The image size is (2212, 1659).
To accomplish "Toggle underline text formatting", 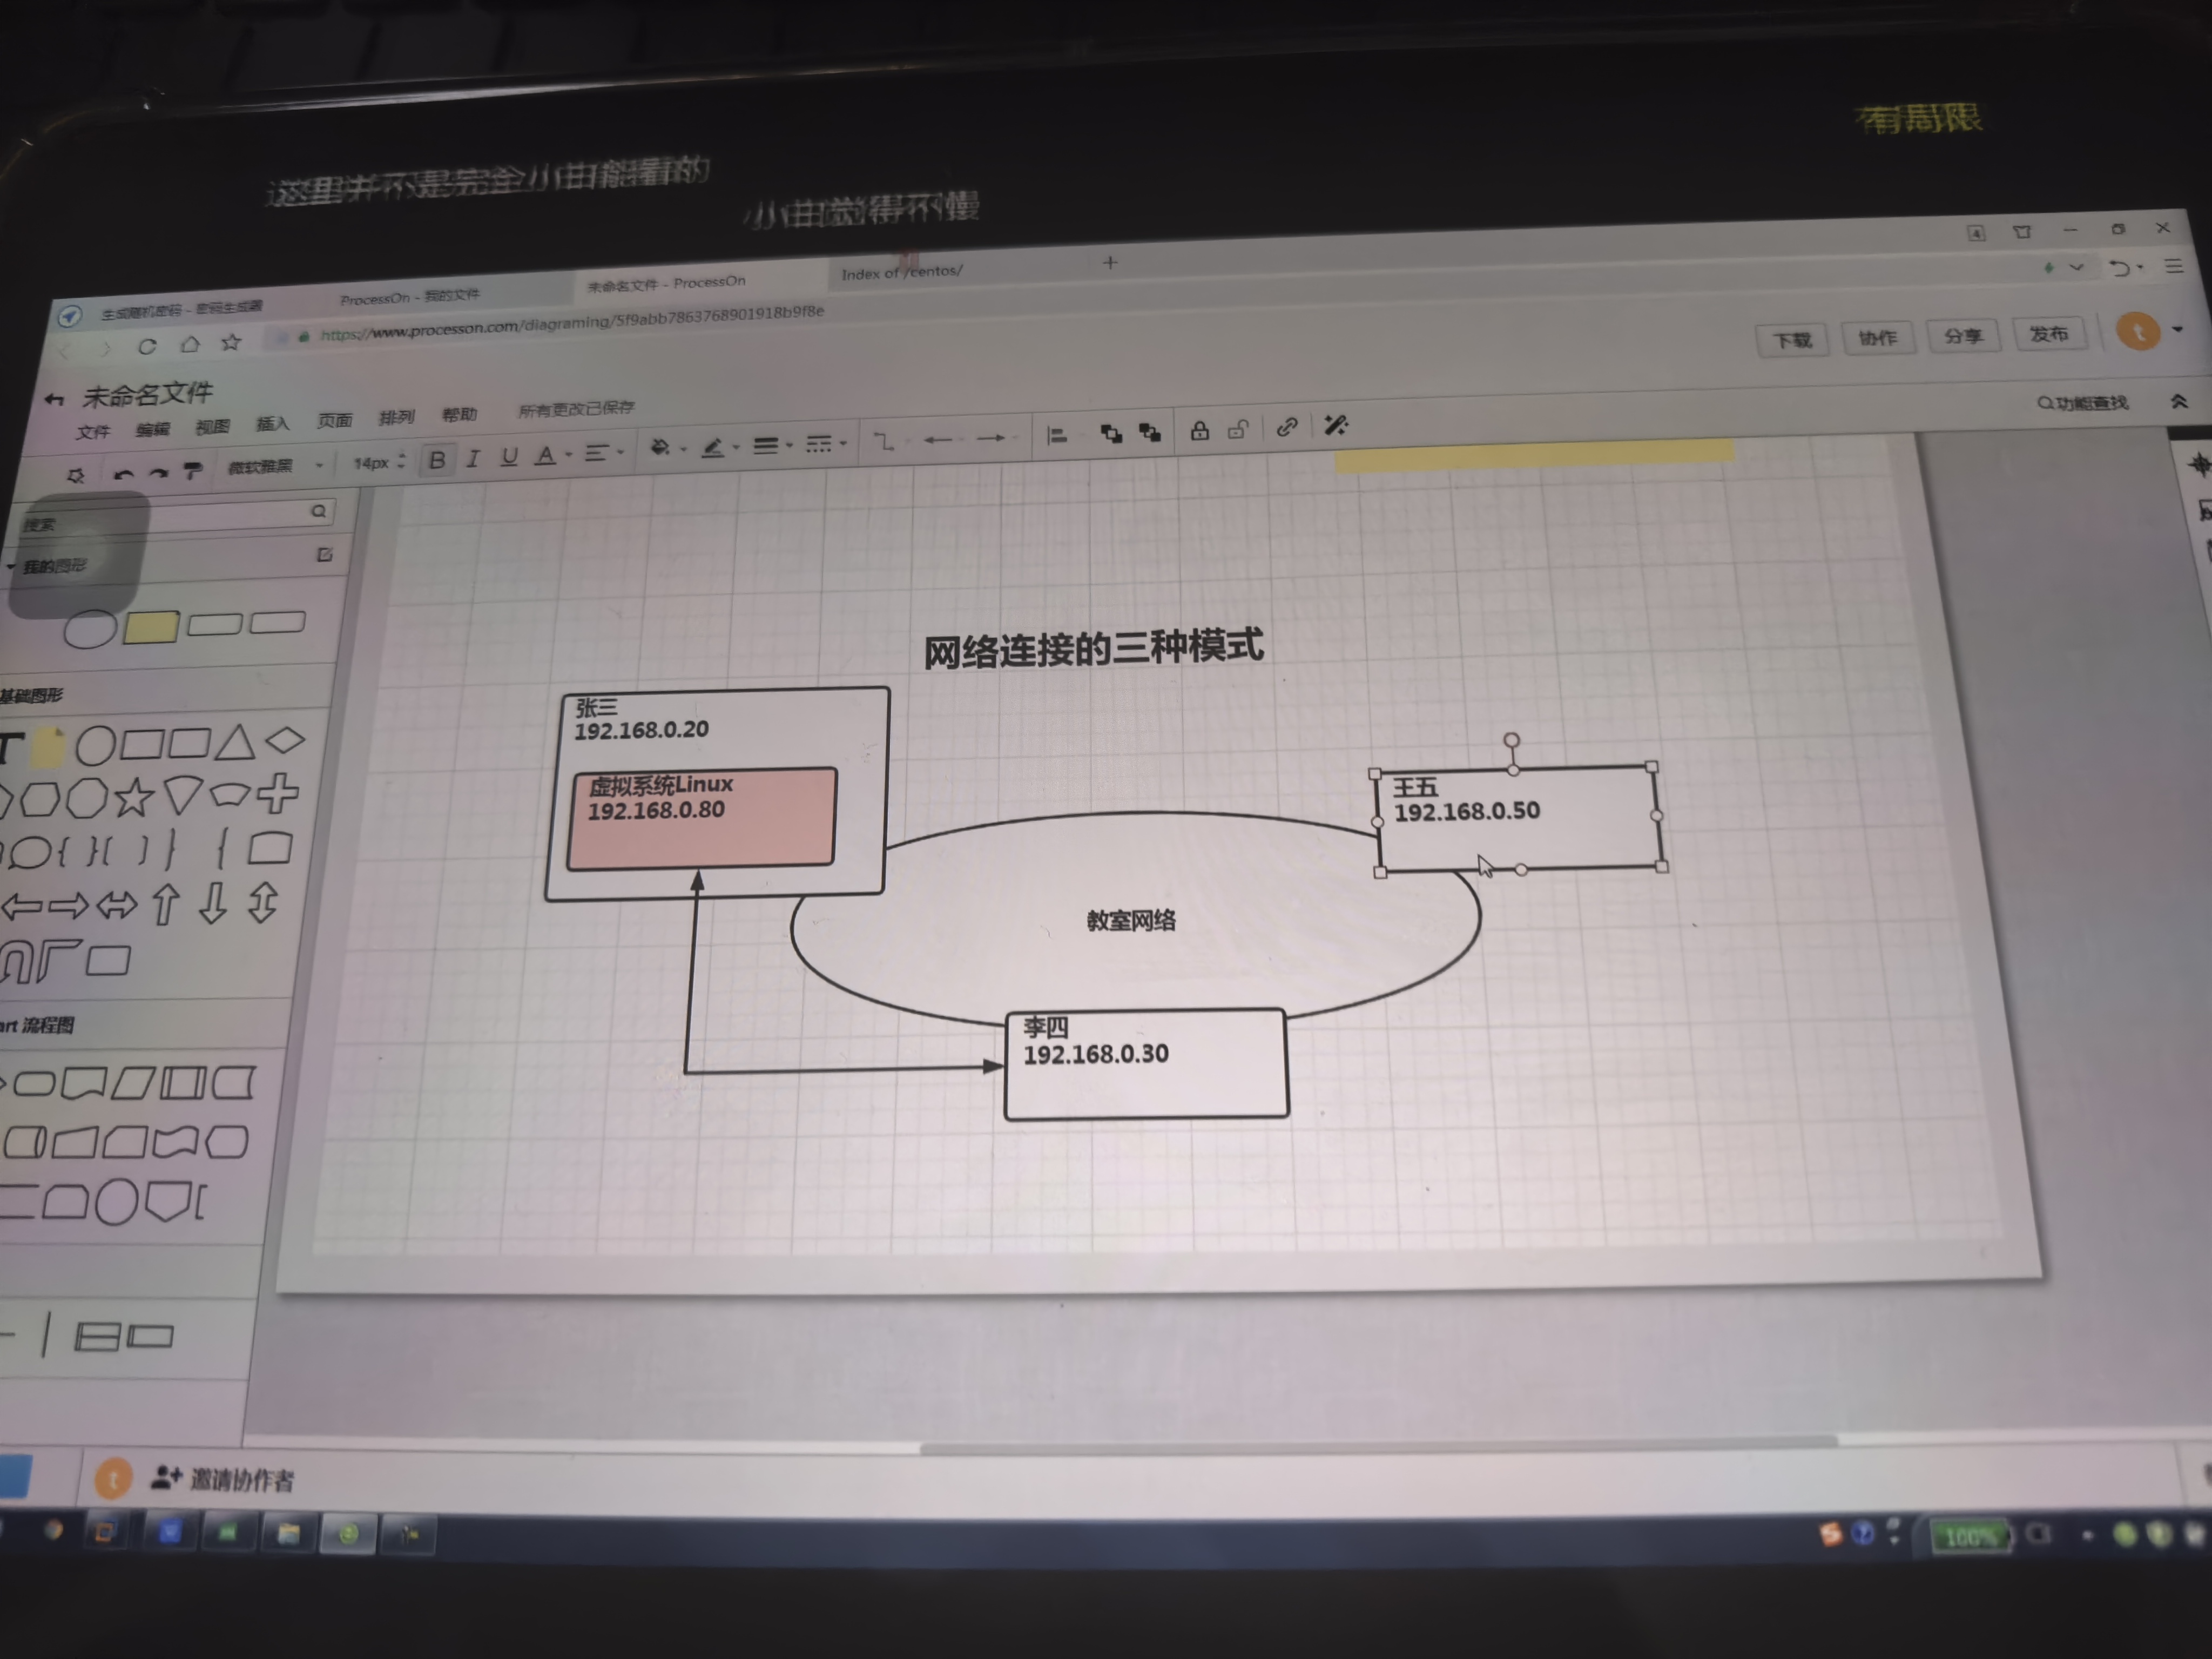I will tap(509, 456).
